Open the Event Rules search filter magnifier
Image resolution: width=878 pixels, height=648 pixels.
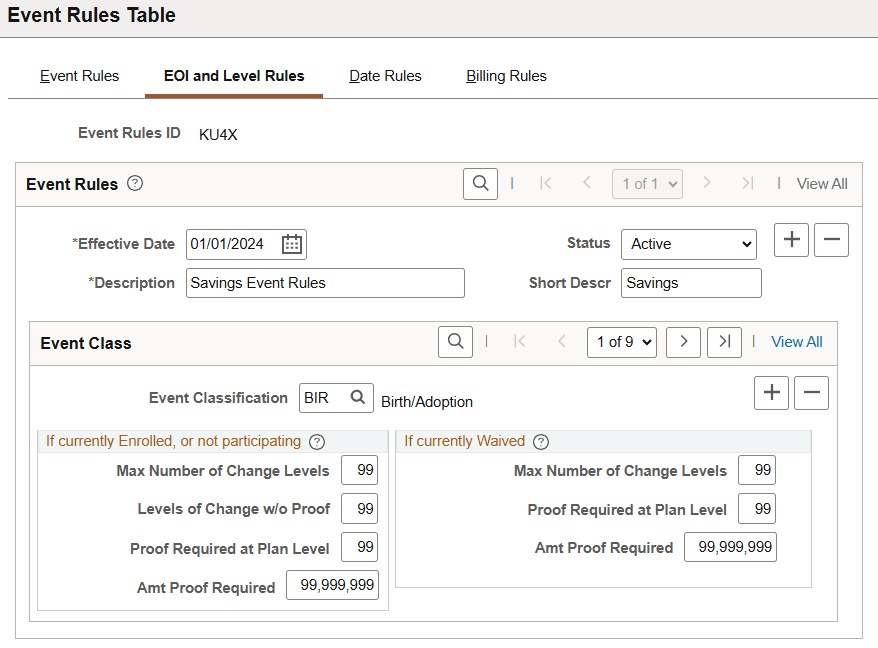click(479, 184)
